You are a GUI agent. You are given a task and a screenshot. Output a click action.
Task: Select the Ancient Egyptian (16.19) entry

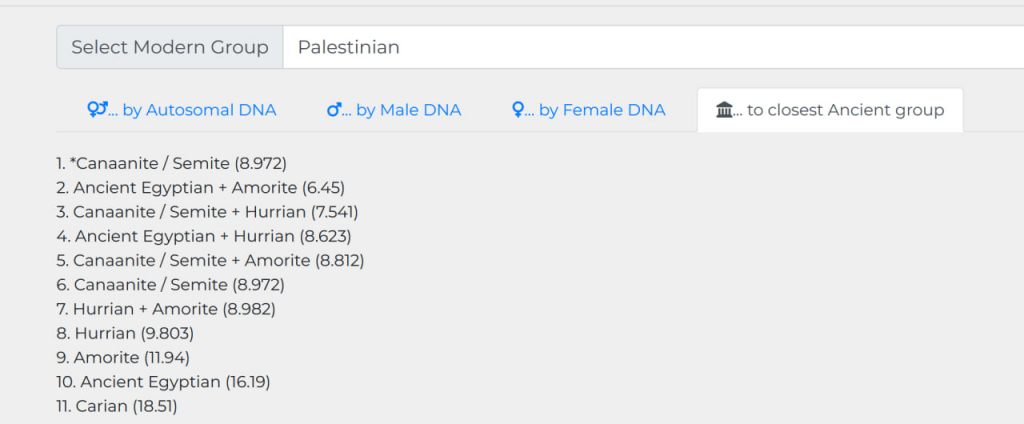click(x=163, y=382)
